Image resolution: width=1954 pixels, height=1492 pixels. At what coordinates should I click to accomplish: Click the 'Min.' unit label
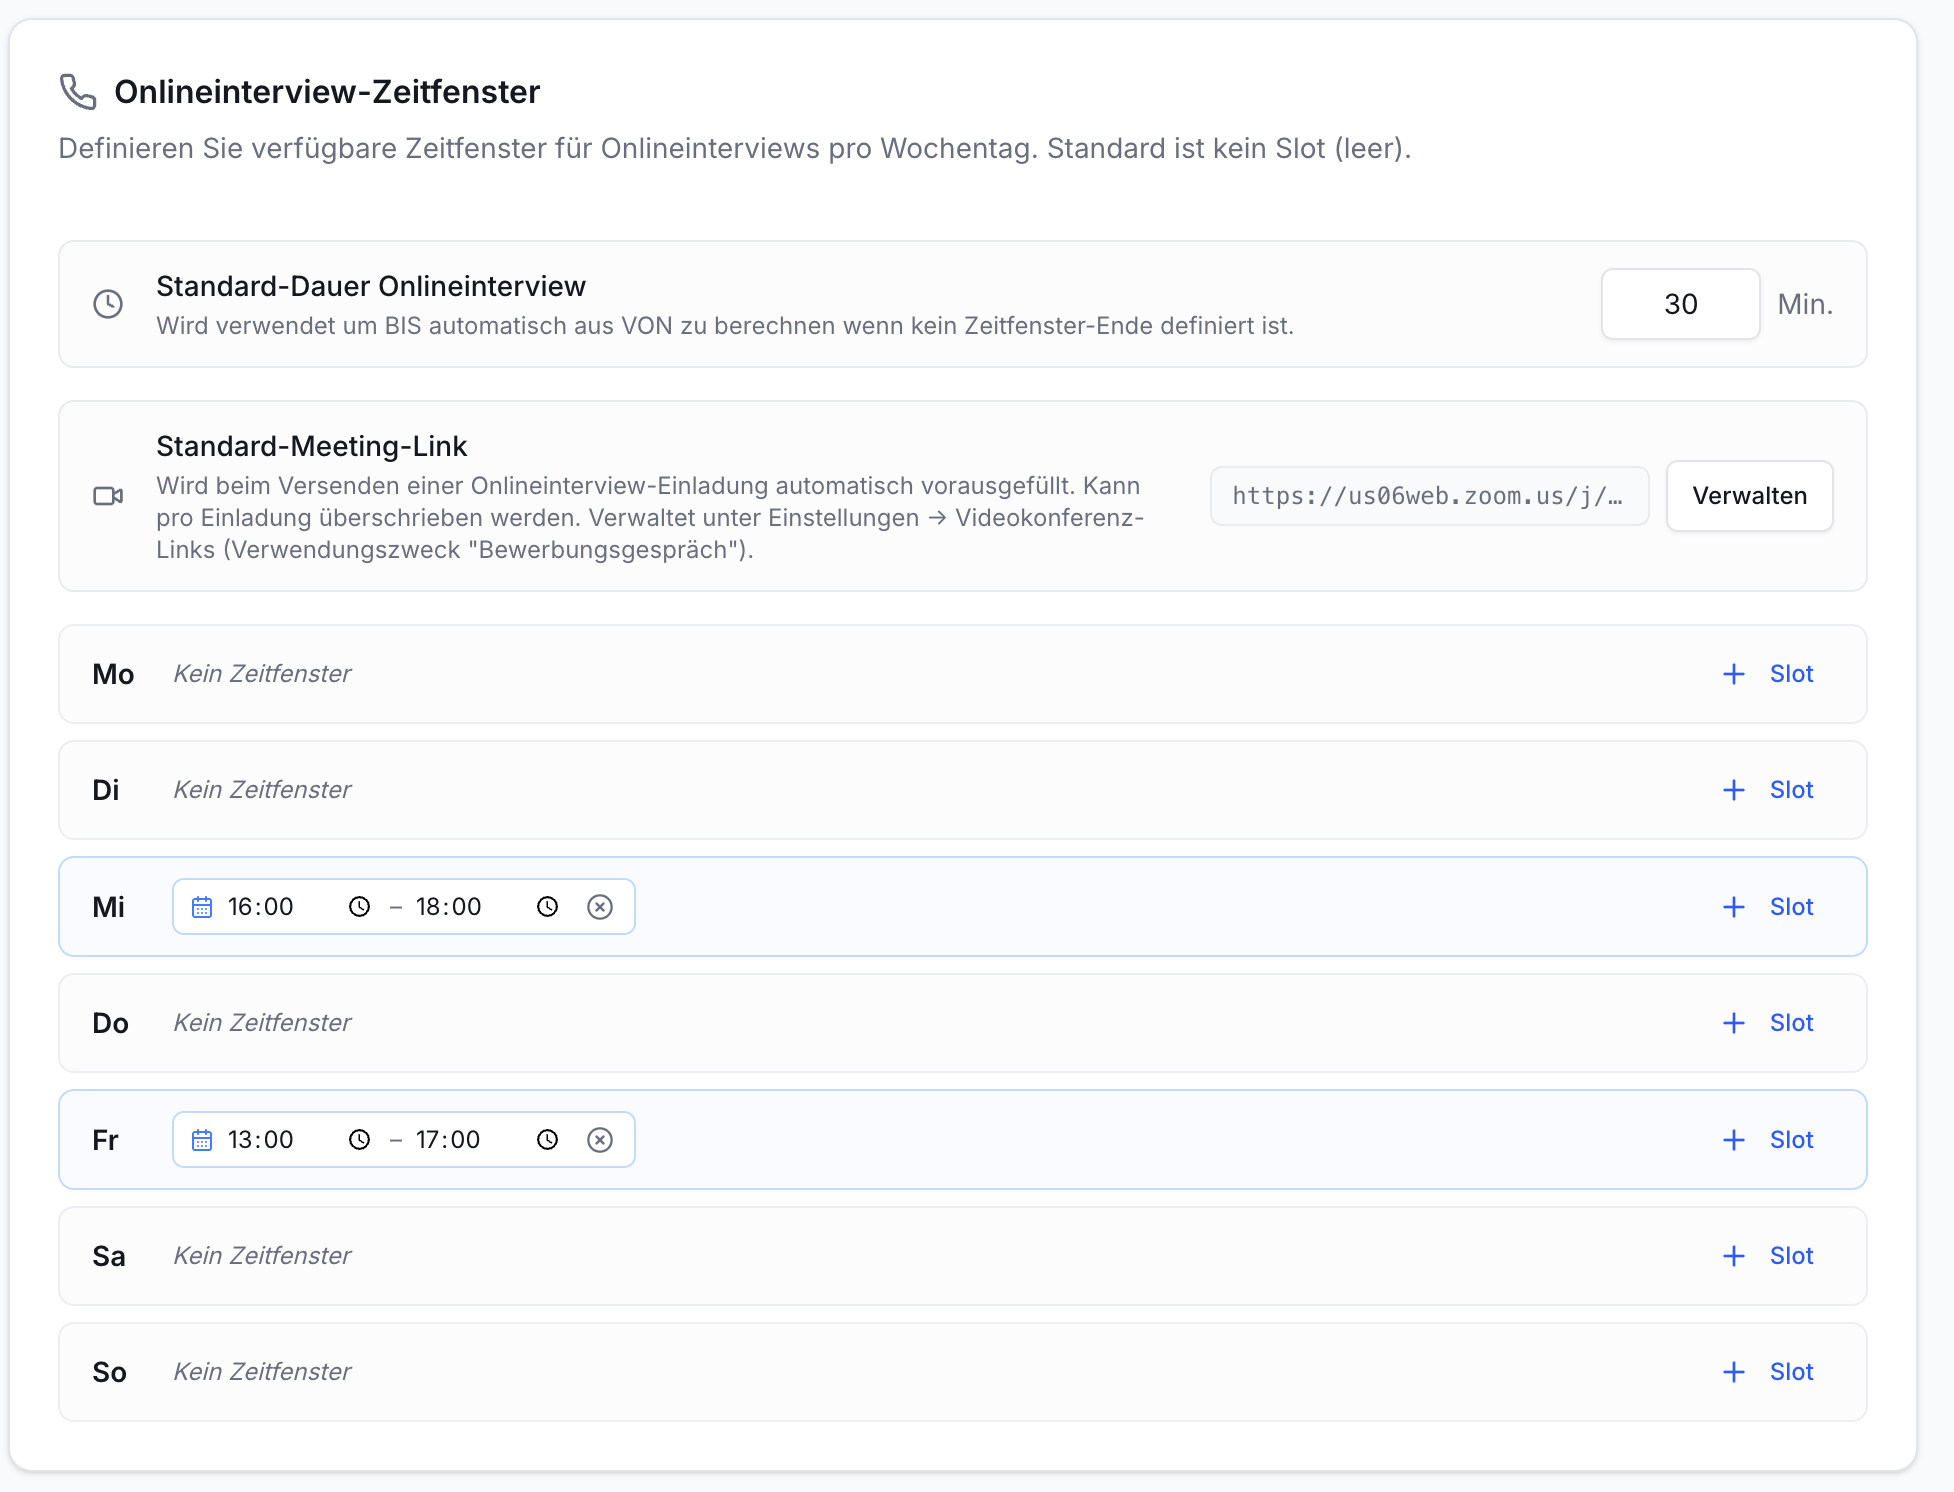point(1805,304)
